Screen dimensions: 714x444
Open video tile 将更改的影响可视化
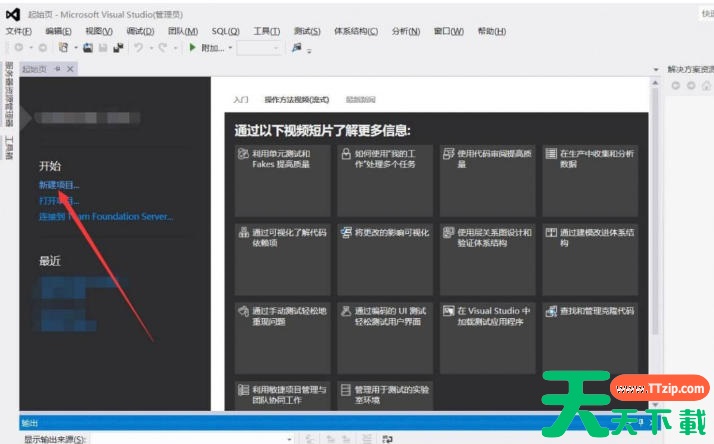click(x=385, y=260)
